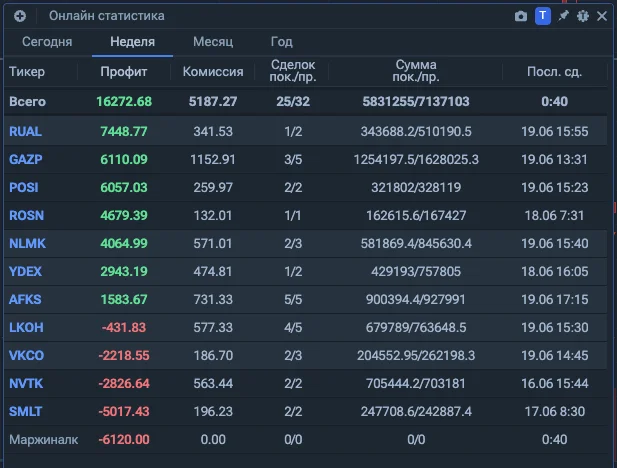Viewport: 617px width, 468px height.
Task: Switch to the Сегодня tab
Action: coord(47,42)
